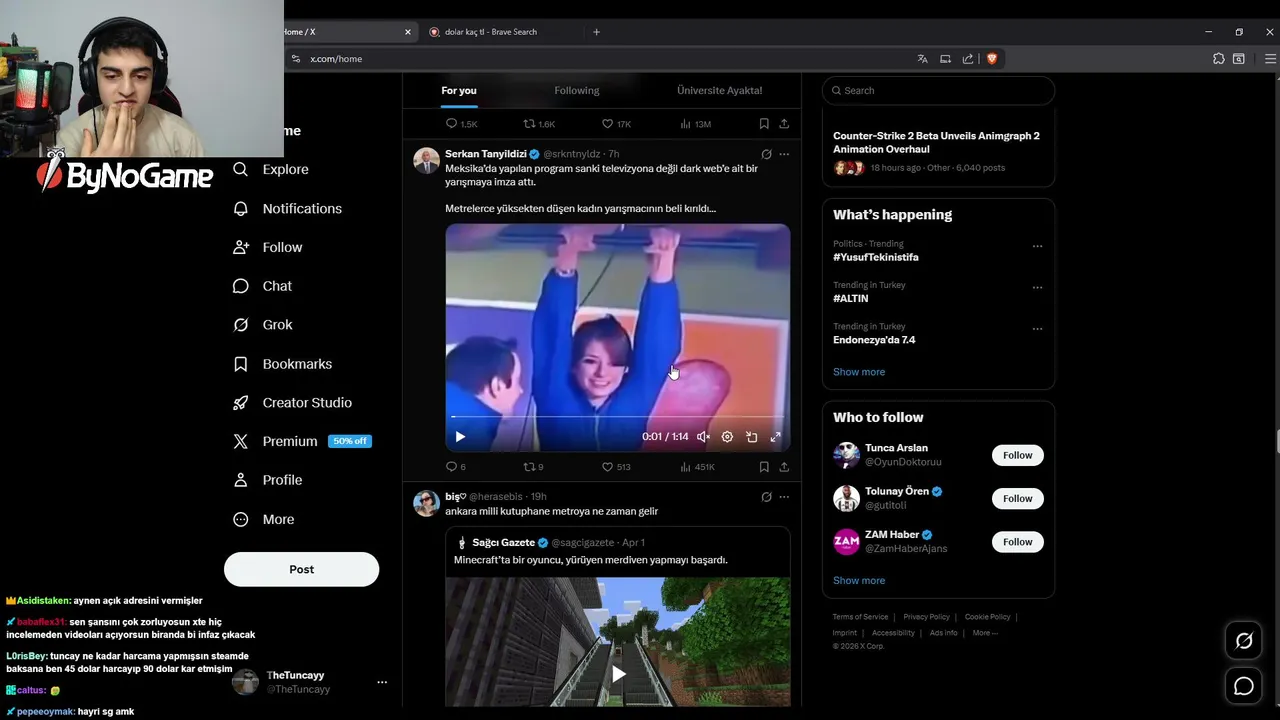
Task: Bookmark Serkan Tanyildizi's post
Action: [764, 466]
